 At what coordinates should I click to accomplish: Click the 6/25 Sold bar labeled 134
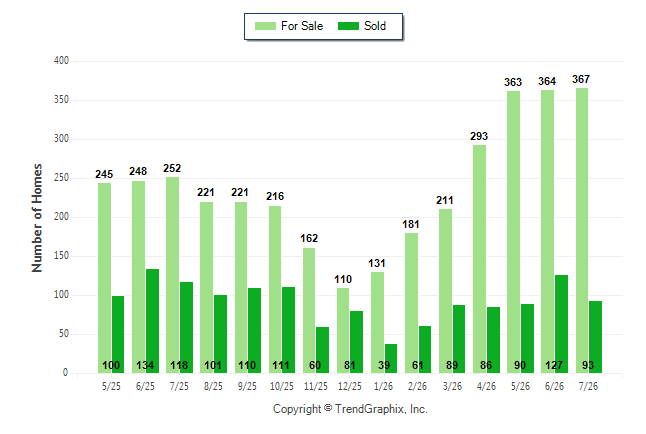click(152, 321)
